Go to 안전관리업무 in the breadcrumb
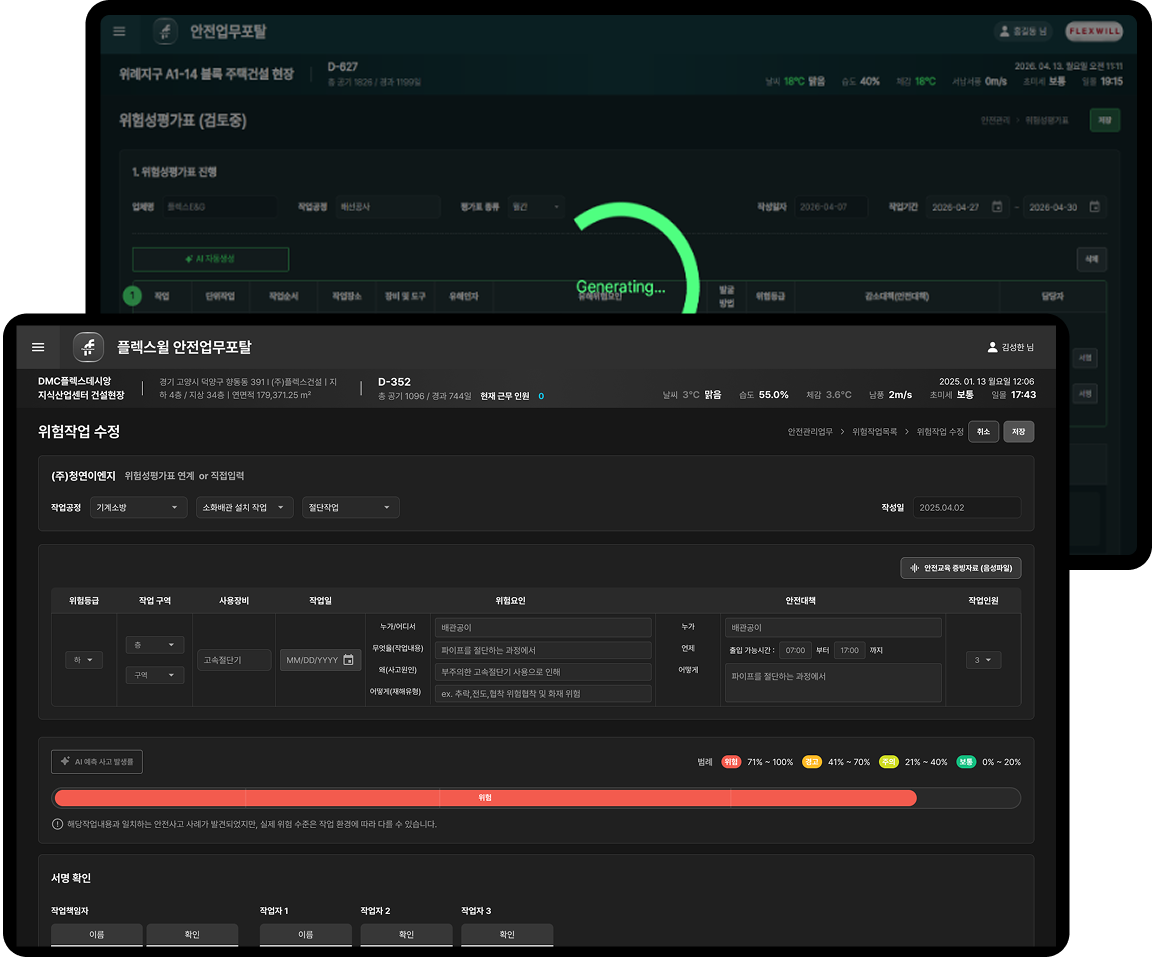The image size is (1152, 957). coord(810,432)
